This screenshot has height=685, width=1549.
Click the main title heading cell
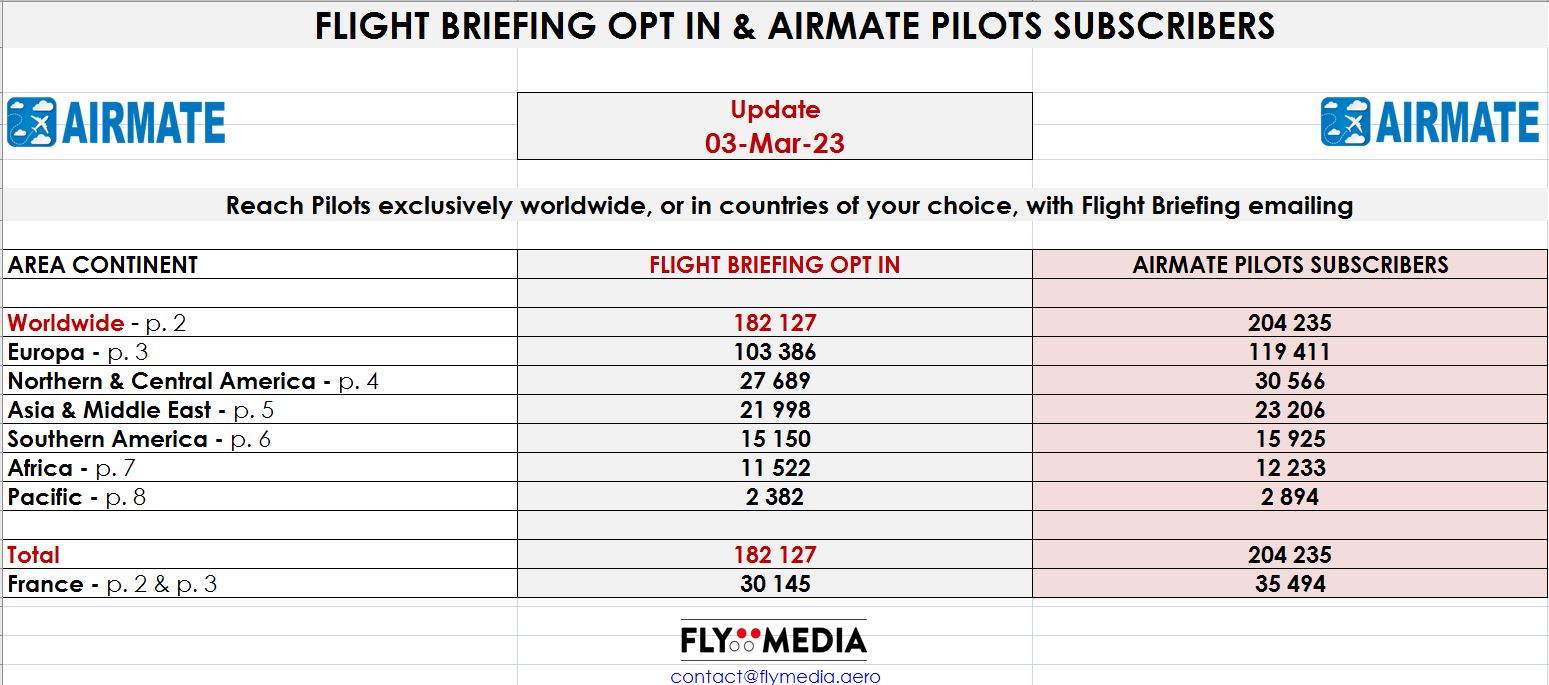(775, 25)
